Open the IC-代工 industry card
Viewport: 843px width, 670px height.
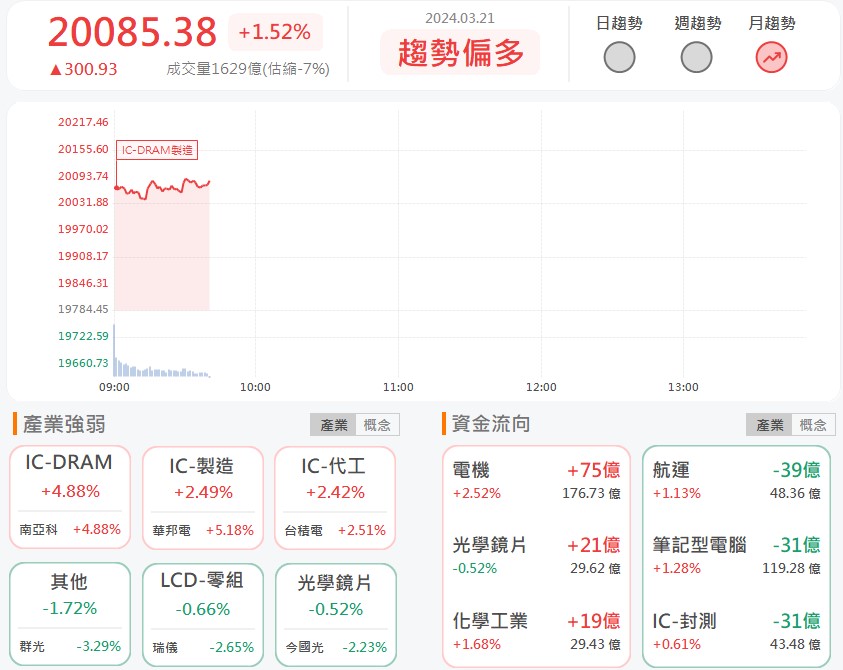click(335, 497)
